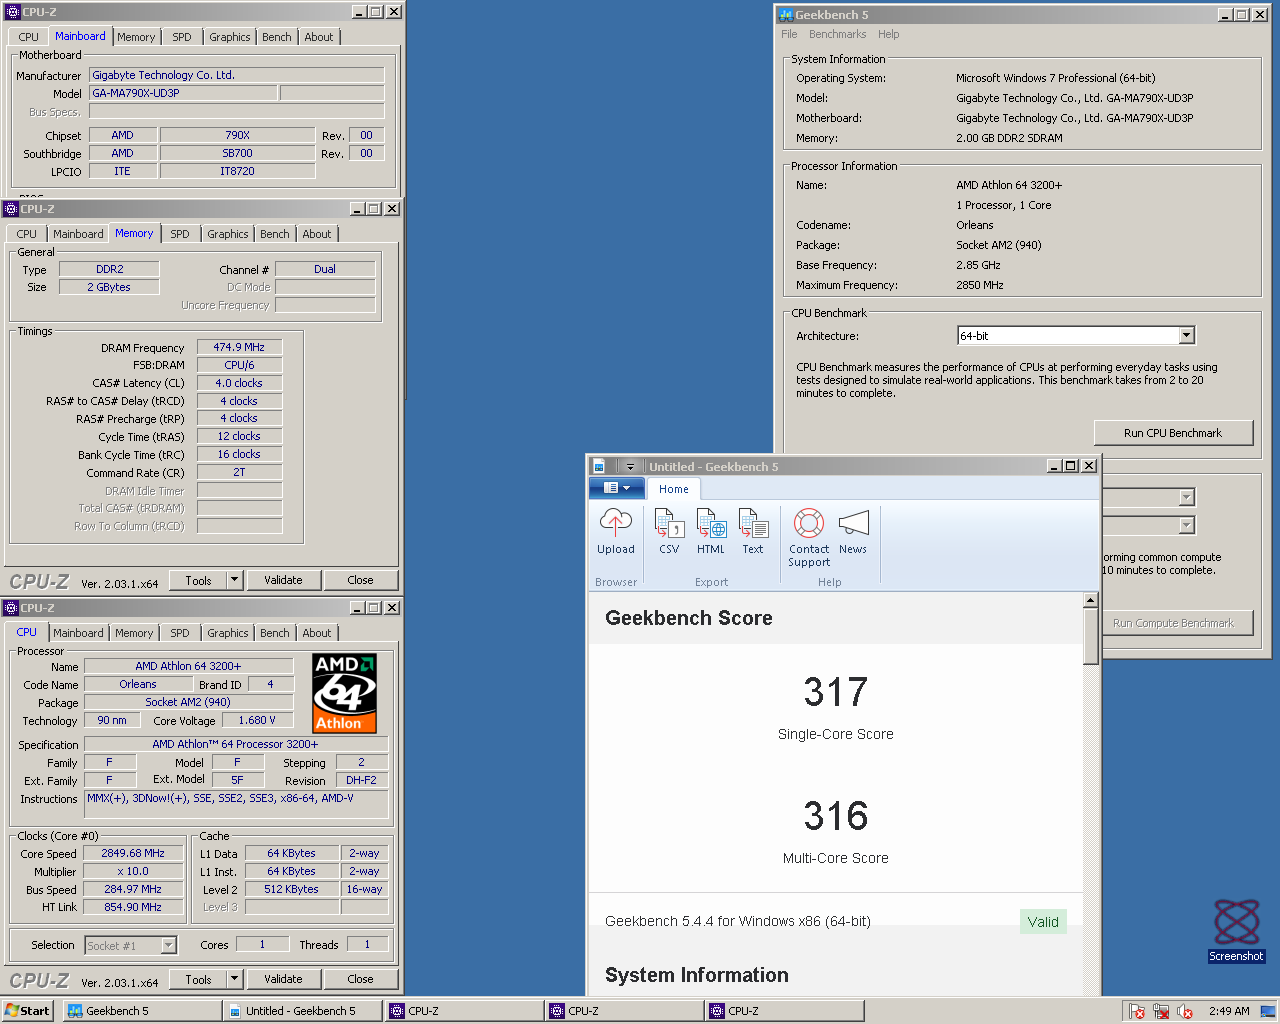This screenshot has height=1024, width=1280.
Task: Click Validate in bottom CPU-Z window
Action: tap(283, 979)
